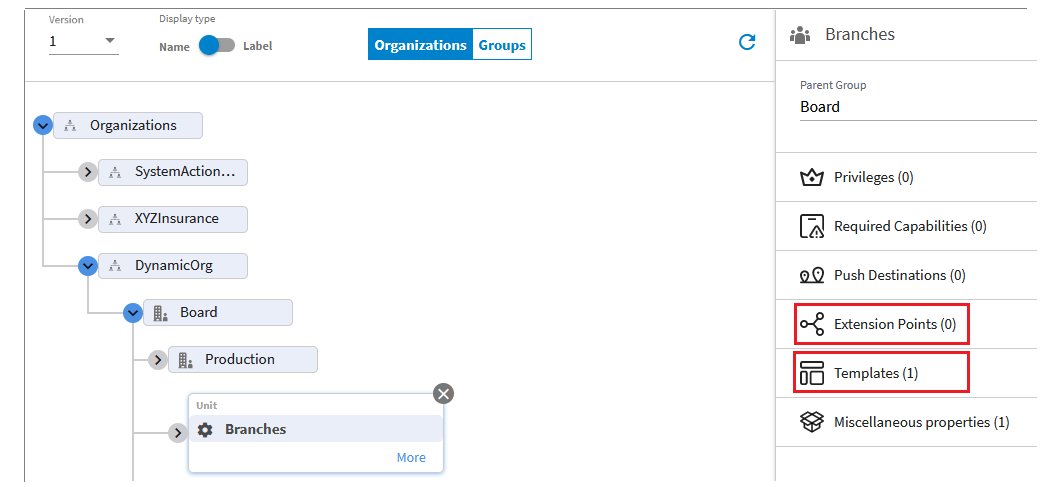Viewport: 1055px width, 487px height.
Task: Select the Organizations tab
Action: [420, 45]
